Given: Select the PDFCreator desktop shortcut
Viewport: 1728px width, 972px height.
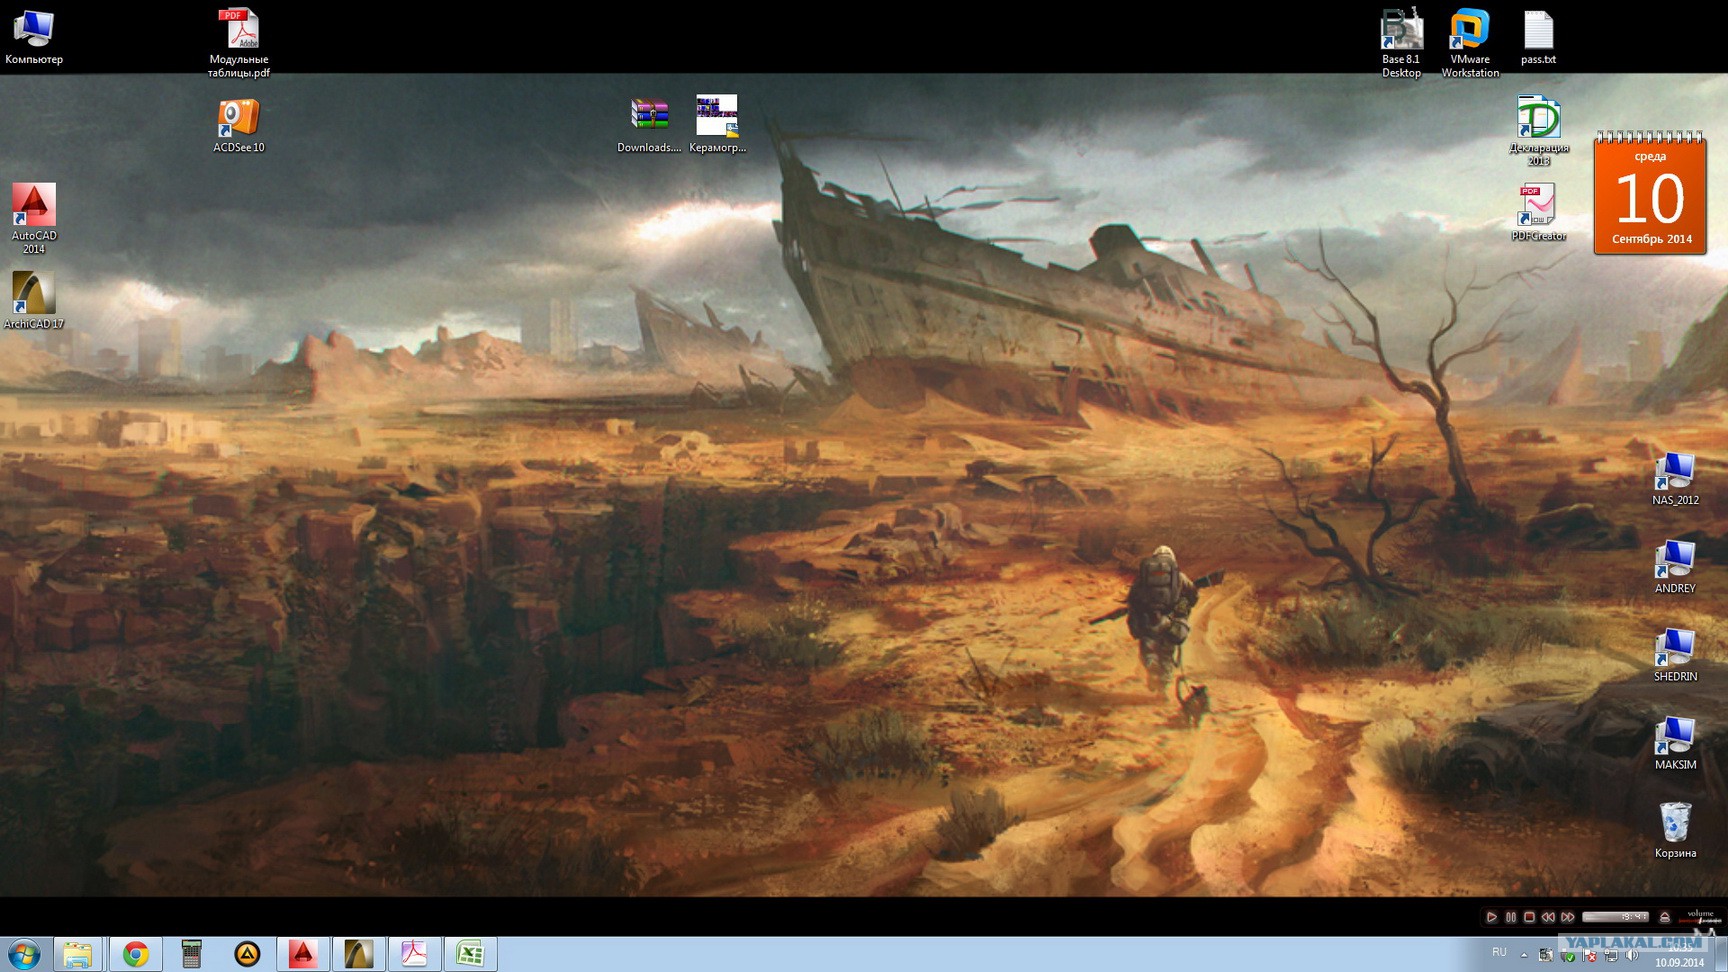Looking at the screenshot, I should pos(1538,213).
